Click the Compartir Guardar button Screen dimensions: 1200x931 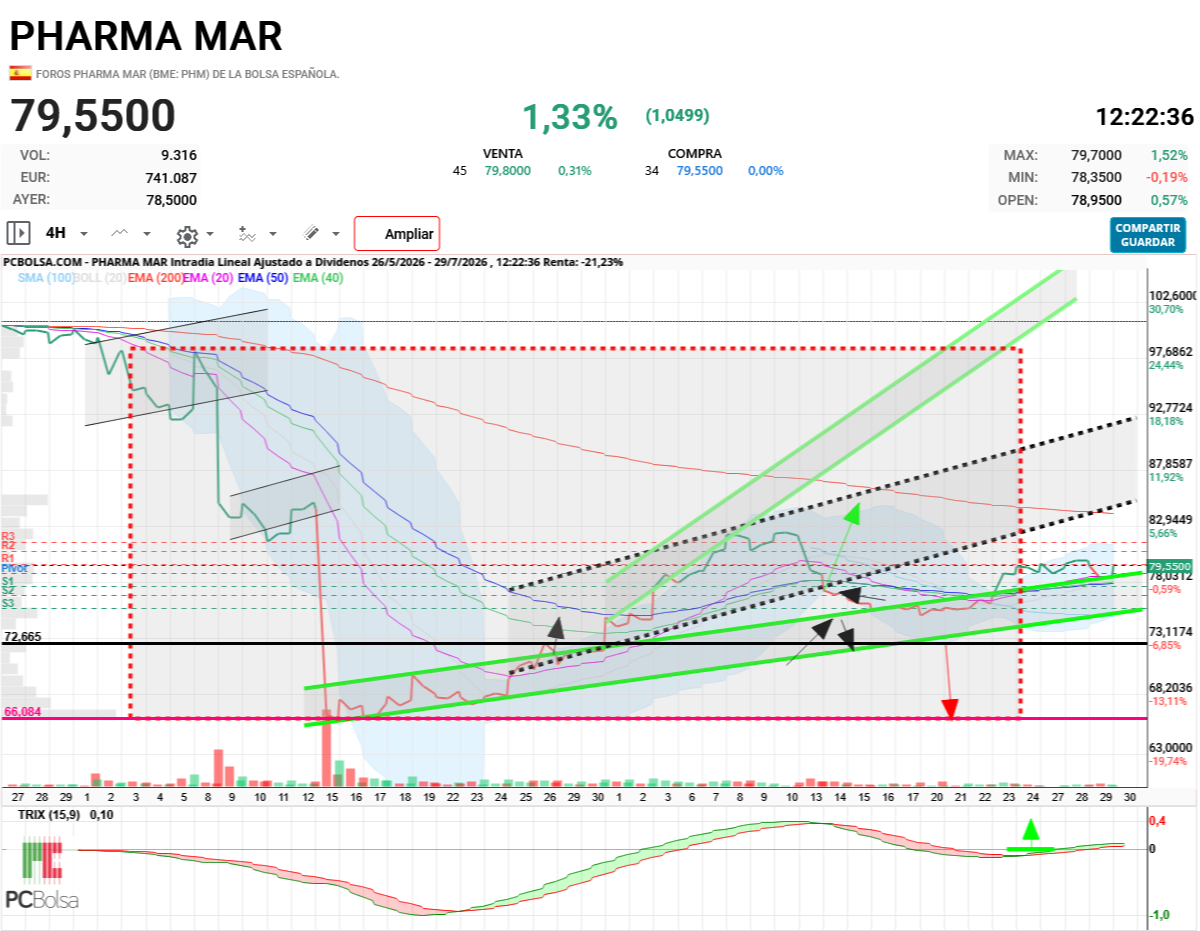(1147, 235)
